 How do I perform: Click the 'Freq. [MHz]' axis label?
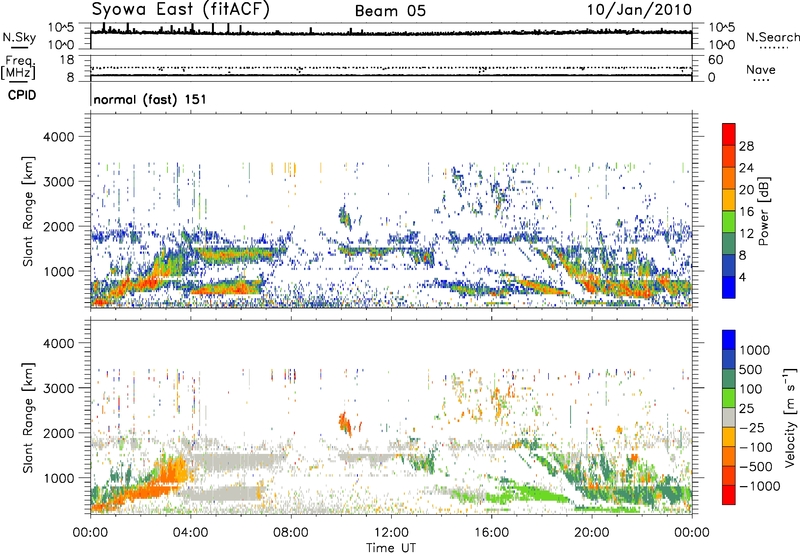[19, 68]
